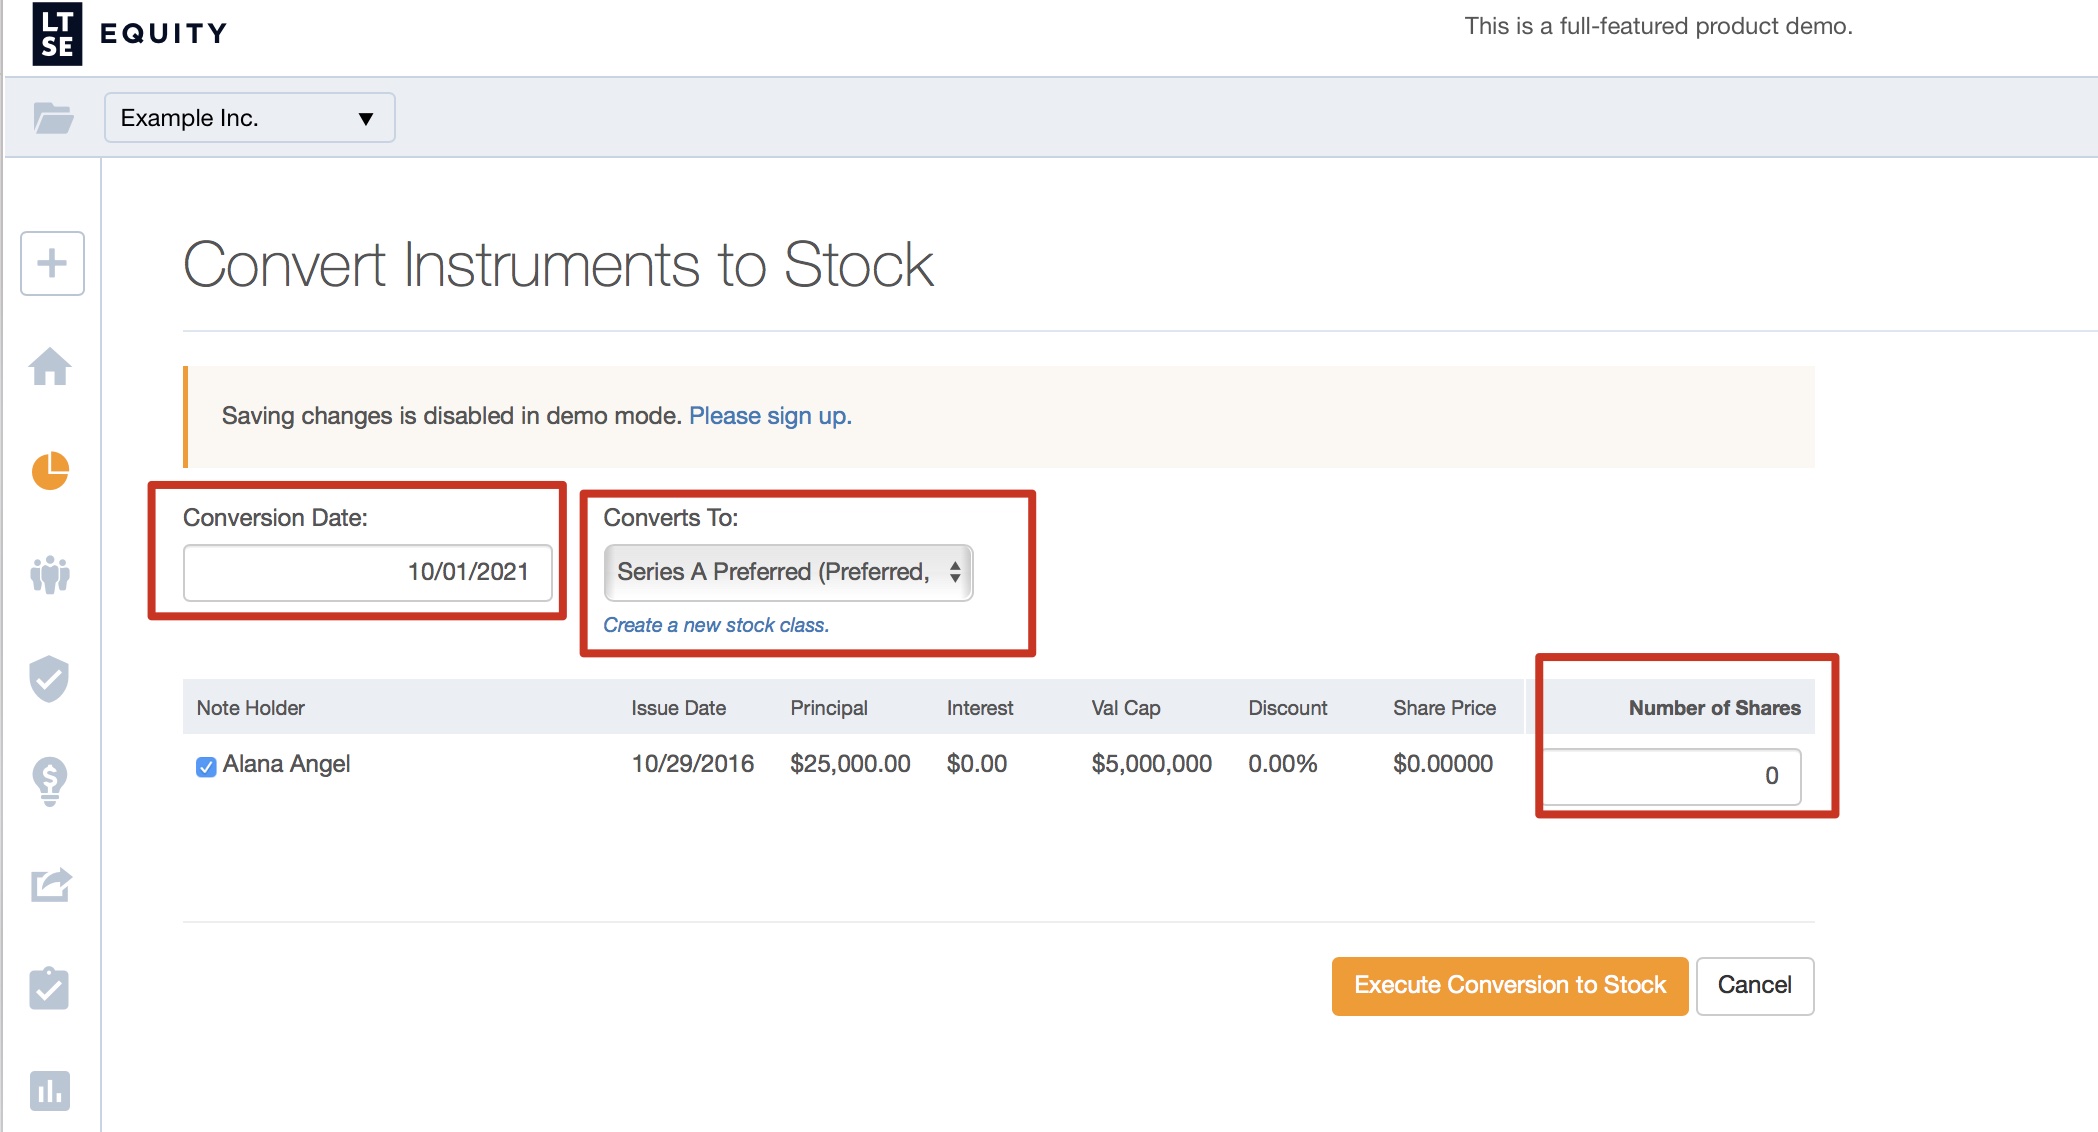Click the LTSE Equity logo
The image size is (2098, 1132).
130,34
